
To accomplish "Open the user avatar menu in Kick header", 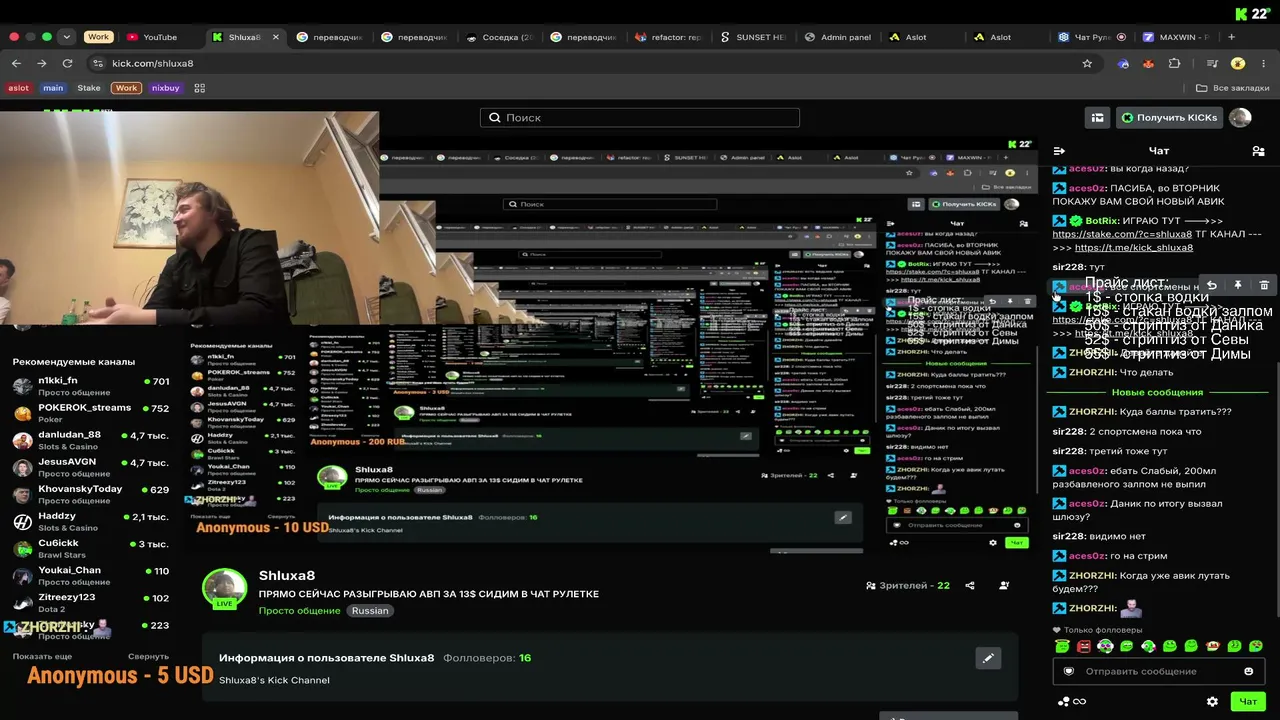I will coord(1240,118).
